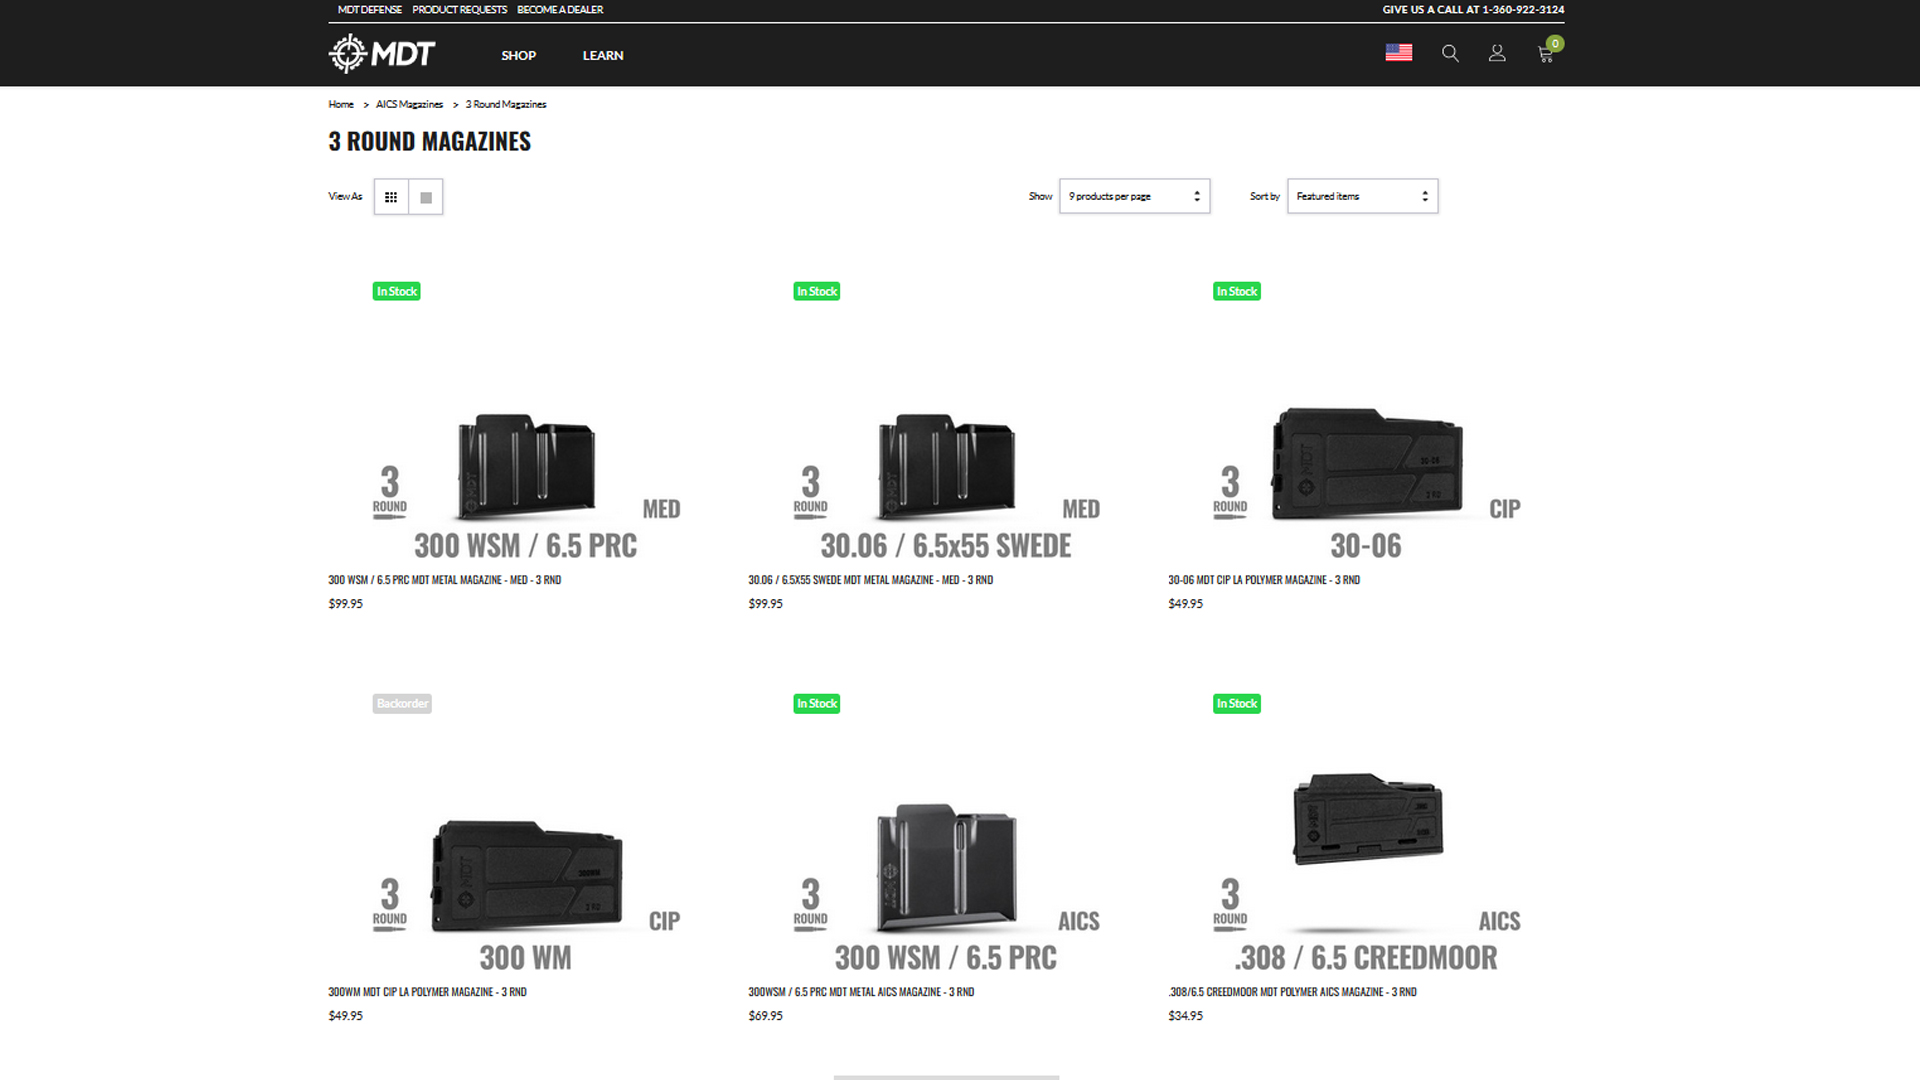Open the Sort by Featured items dropdown
The image size is (1920, 1080).
[x=1362, y=196]
